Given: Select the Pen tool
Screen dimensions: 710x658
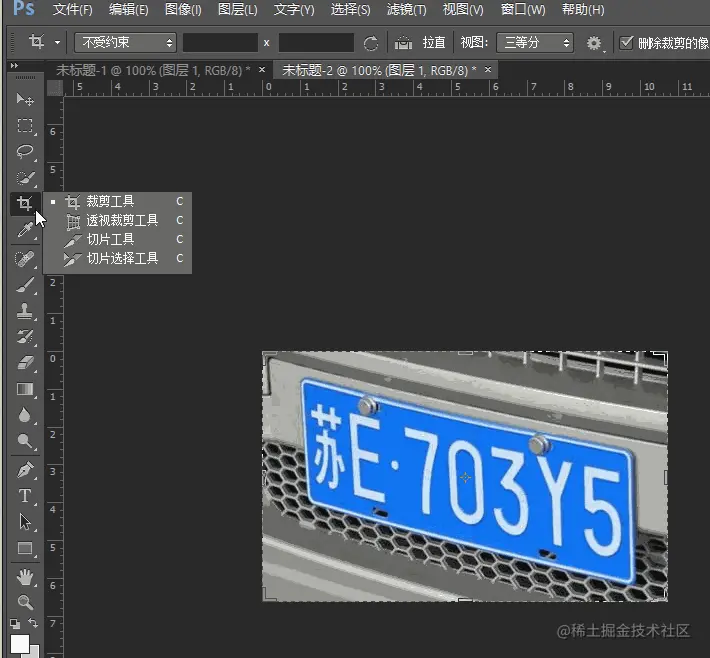Looking at the screenshot, I should tap(25, 470).
